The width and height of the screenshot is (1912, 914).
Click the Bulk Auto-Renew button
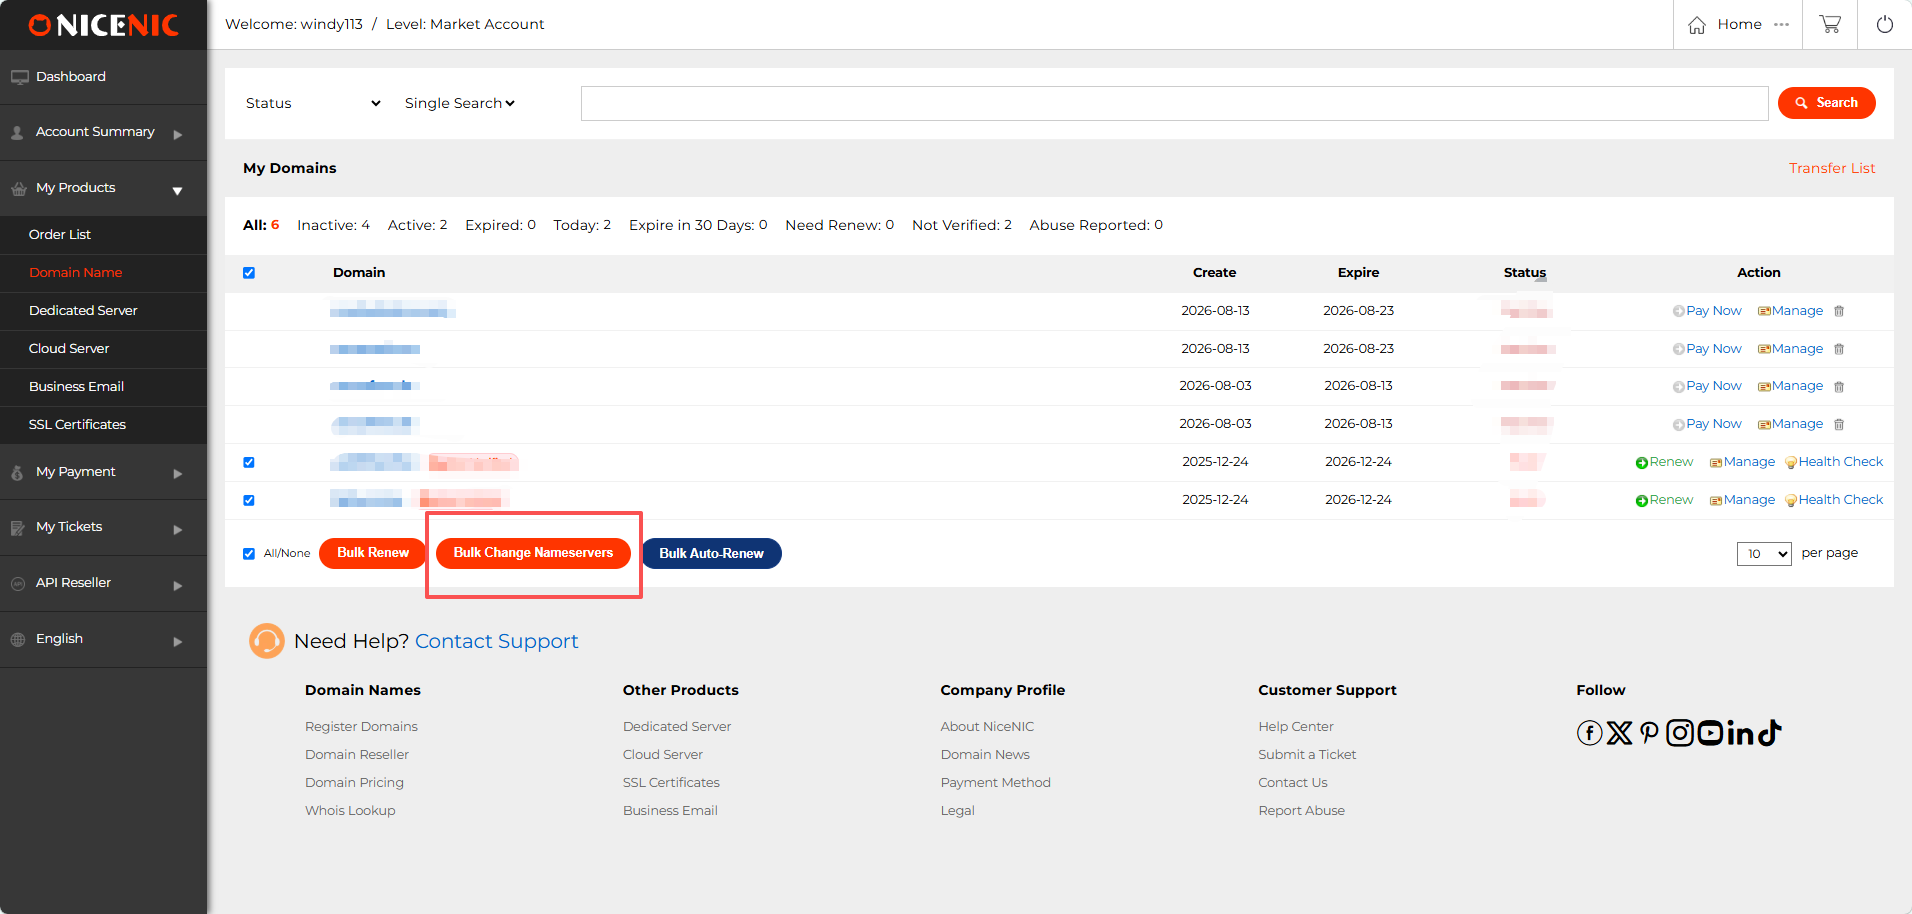click(711, 553)
